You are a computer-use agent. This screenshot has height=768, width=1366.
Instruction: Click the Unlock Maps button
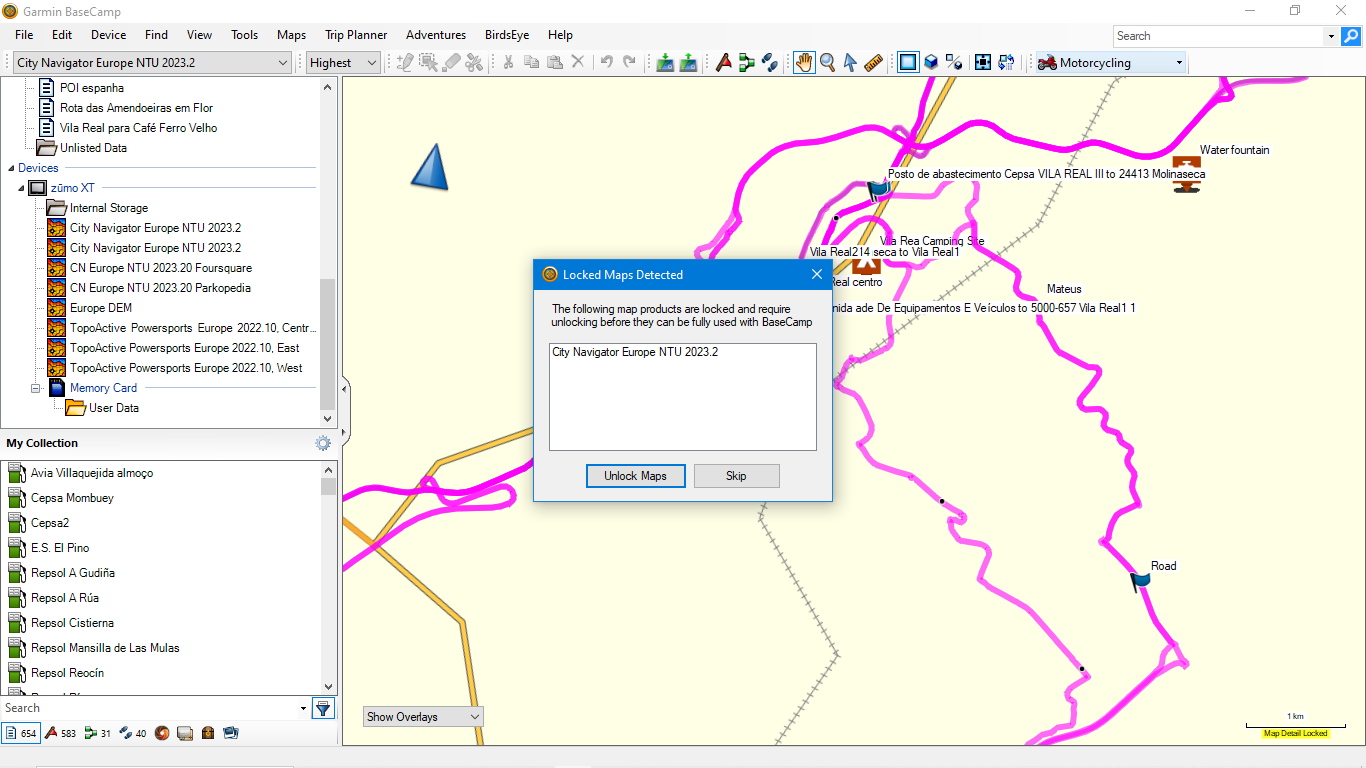[635, 476]
